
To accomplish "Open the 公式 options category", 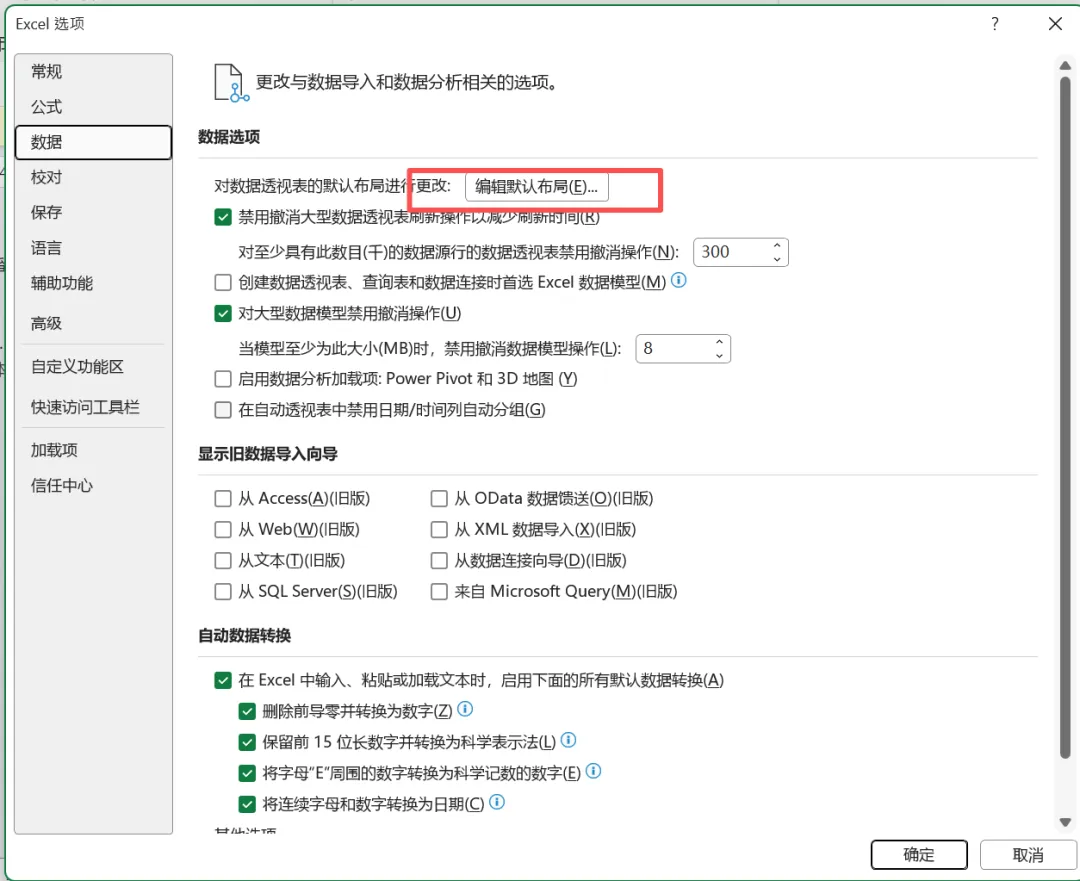I will 93,107.
